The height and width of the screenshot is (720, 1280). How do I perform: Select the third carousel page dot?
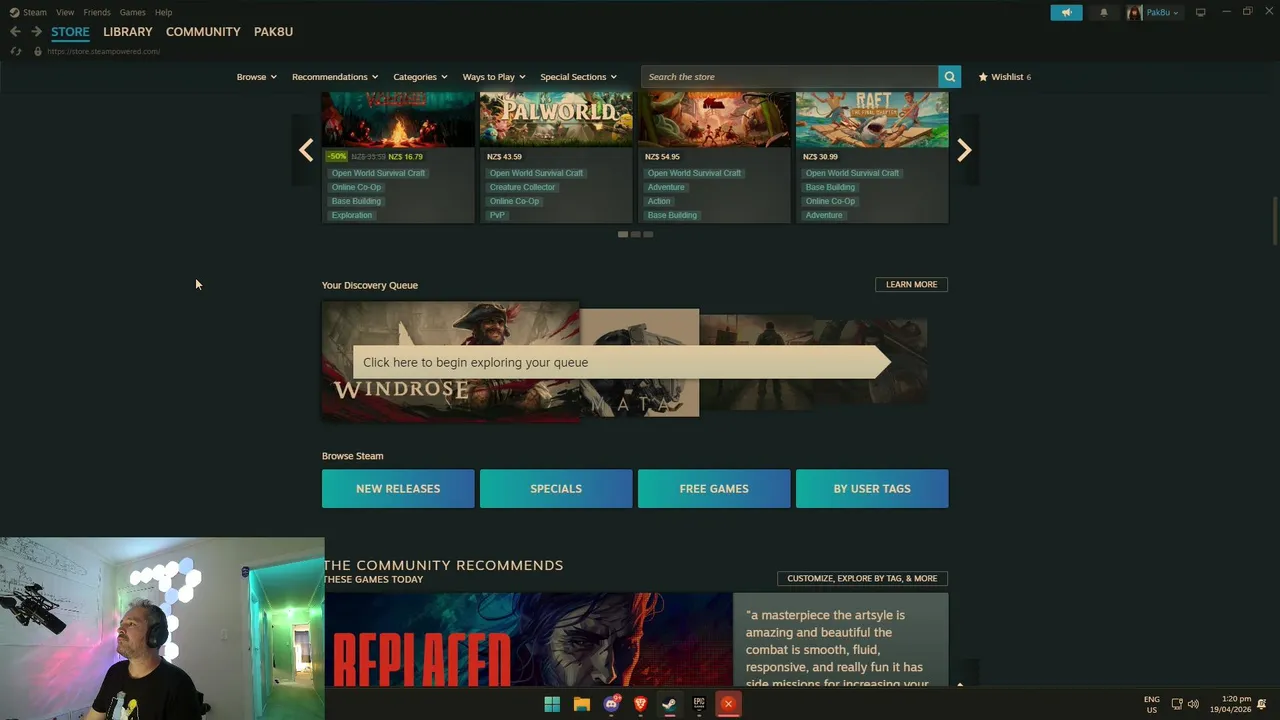tap(648, 234)
